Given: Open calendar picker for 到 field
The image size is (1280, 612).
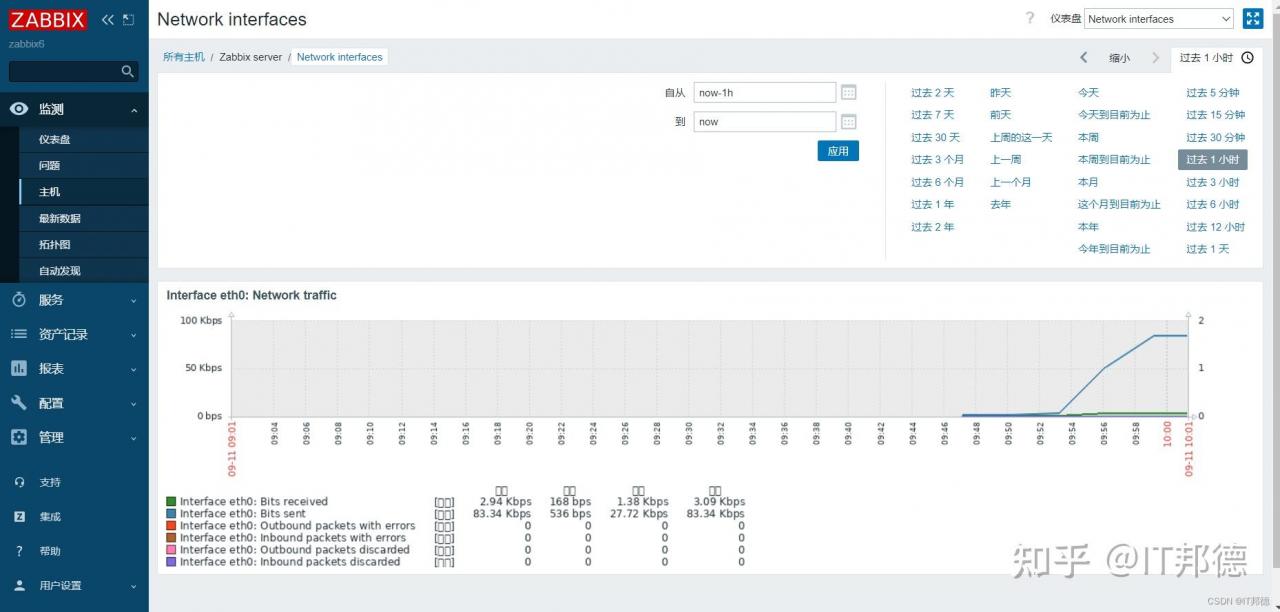Looking at the screenshot, I should click(848, 121).
